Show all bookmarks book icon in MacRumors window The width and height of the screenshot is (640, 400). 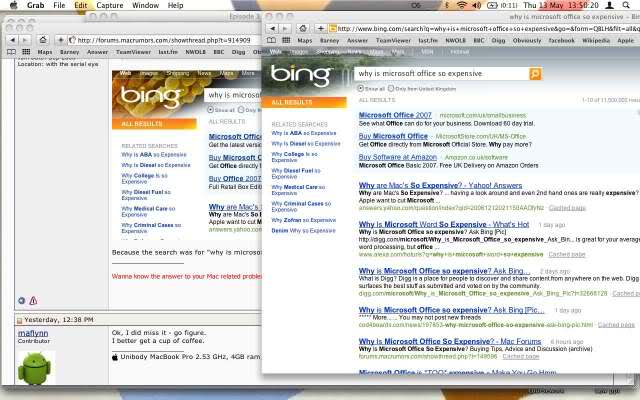point(11,52)
